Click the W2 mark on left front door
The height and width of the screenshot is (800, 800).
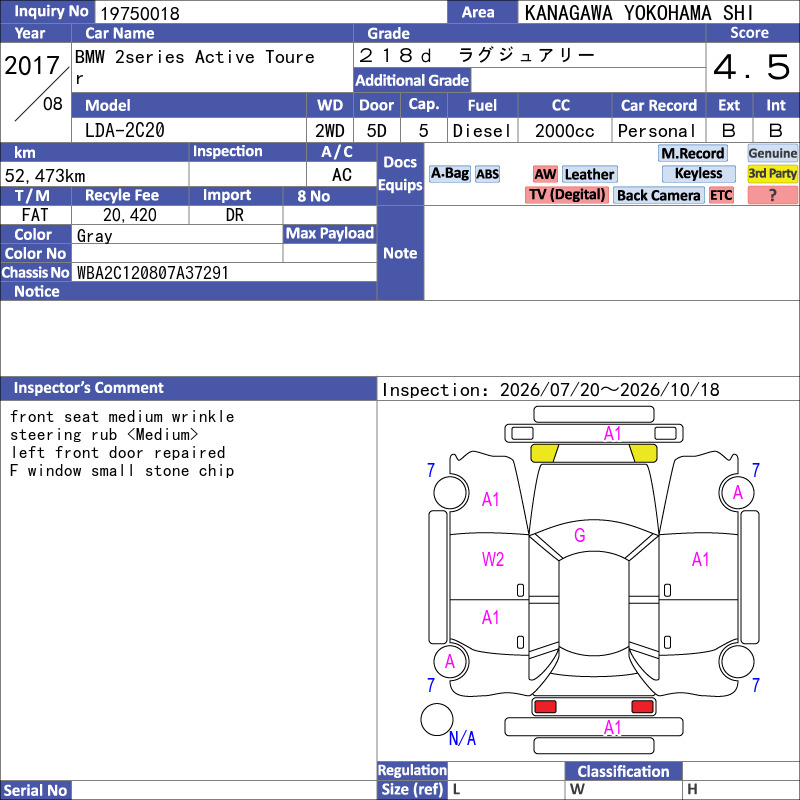pyautogui.click(x=492, y=559)
